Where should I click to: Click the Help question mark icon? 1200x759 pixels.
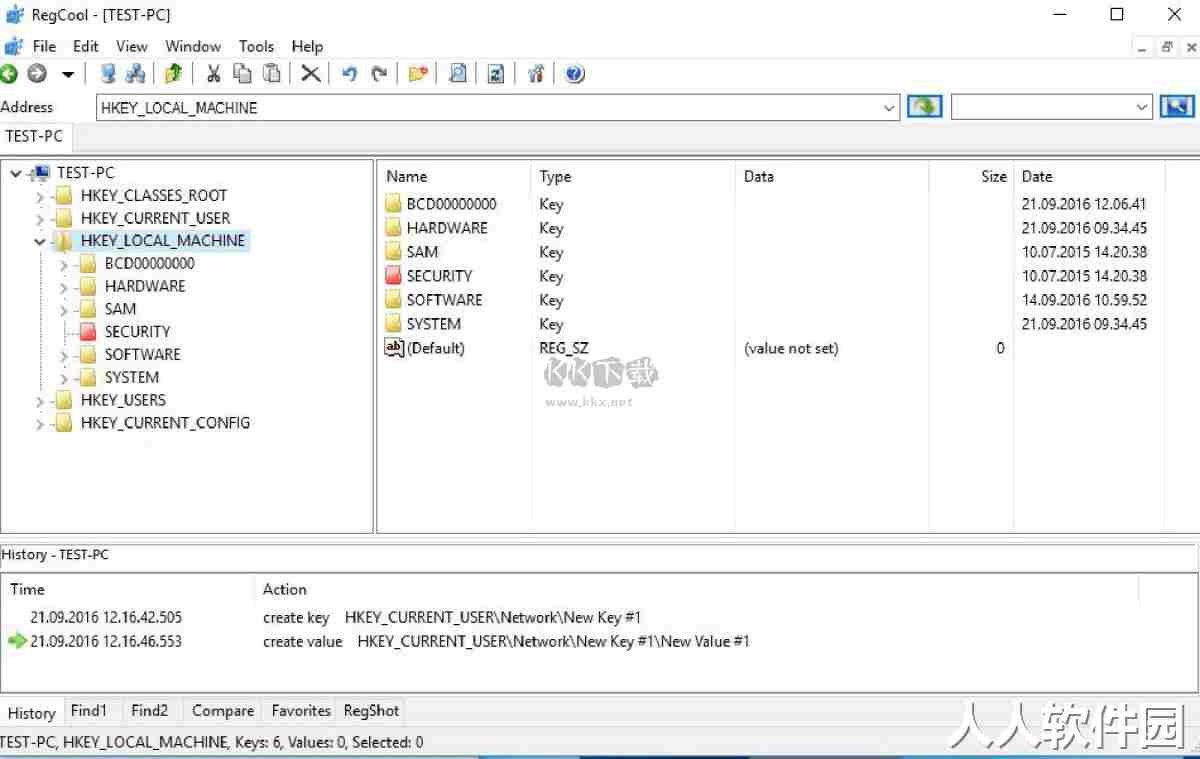(574, 73)
